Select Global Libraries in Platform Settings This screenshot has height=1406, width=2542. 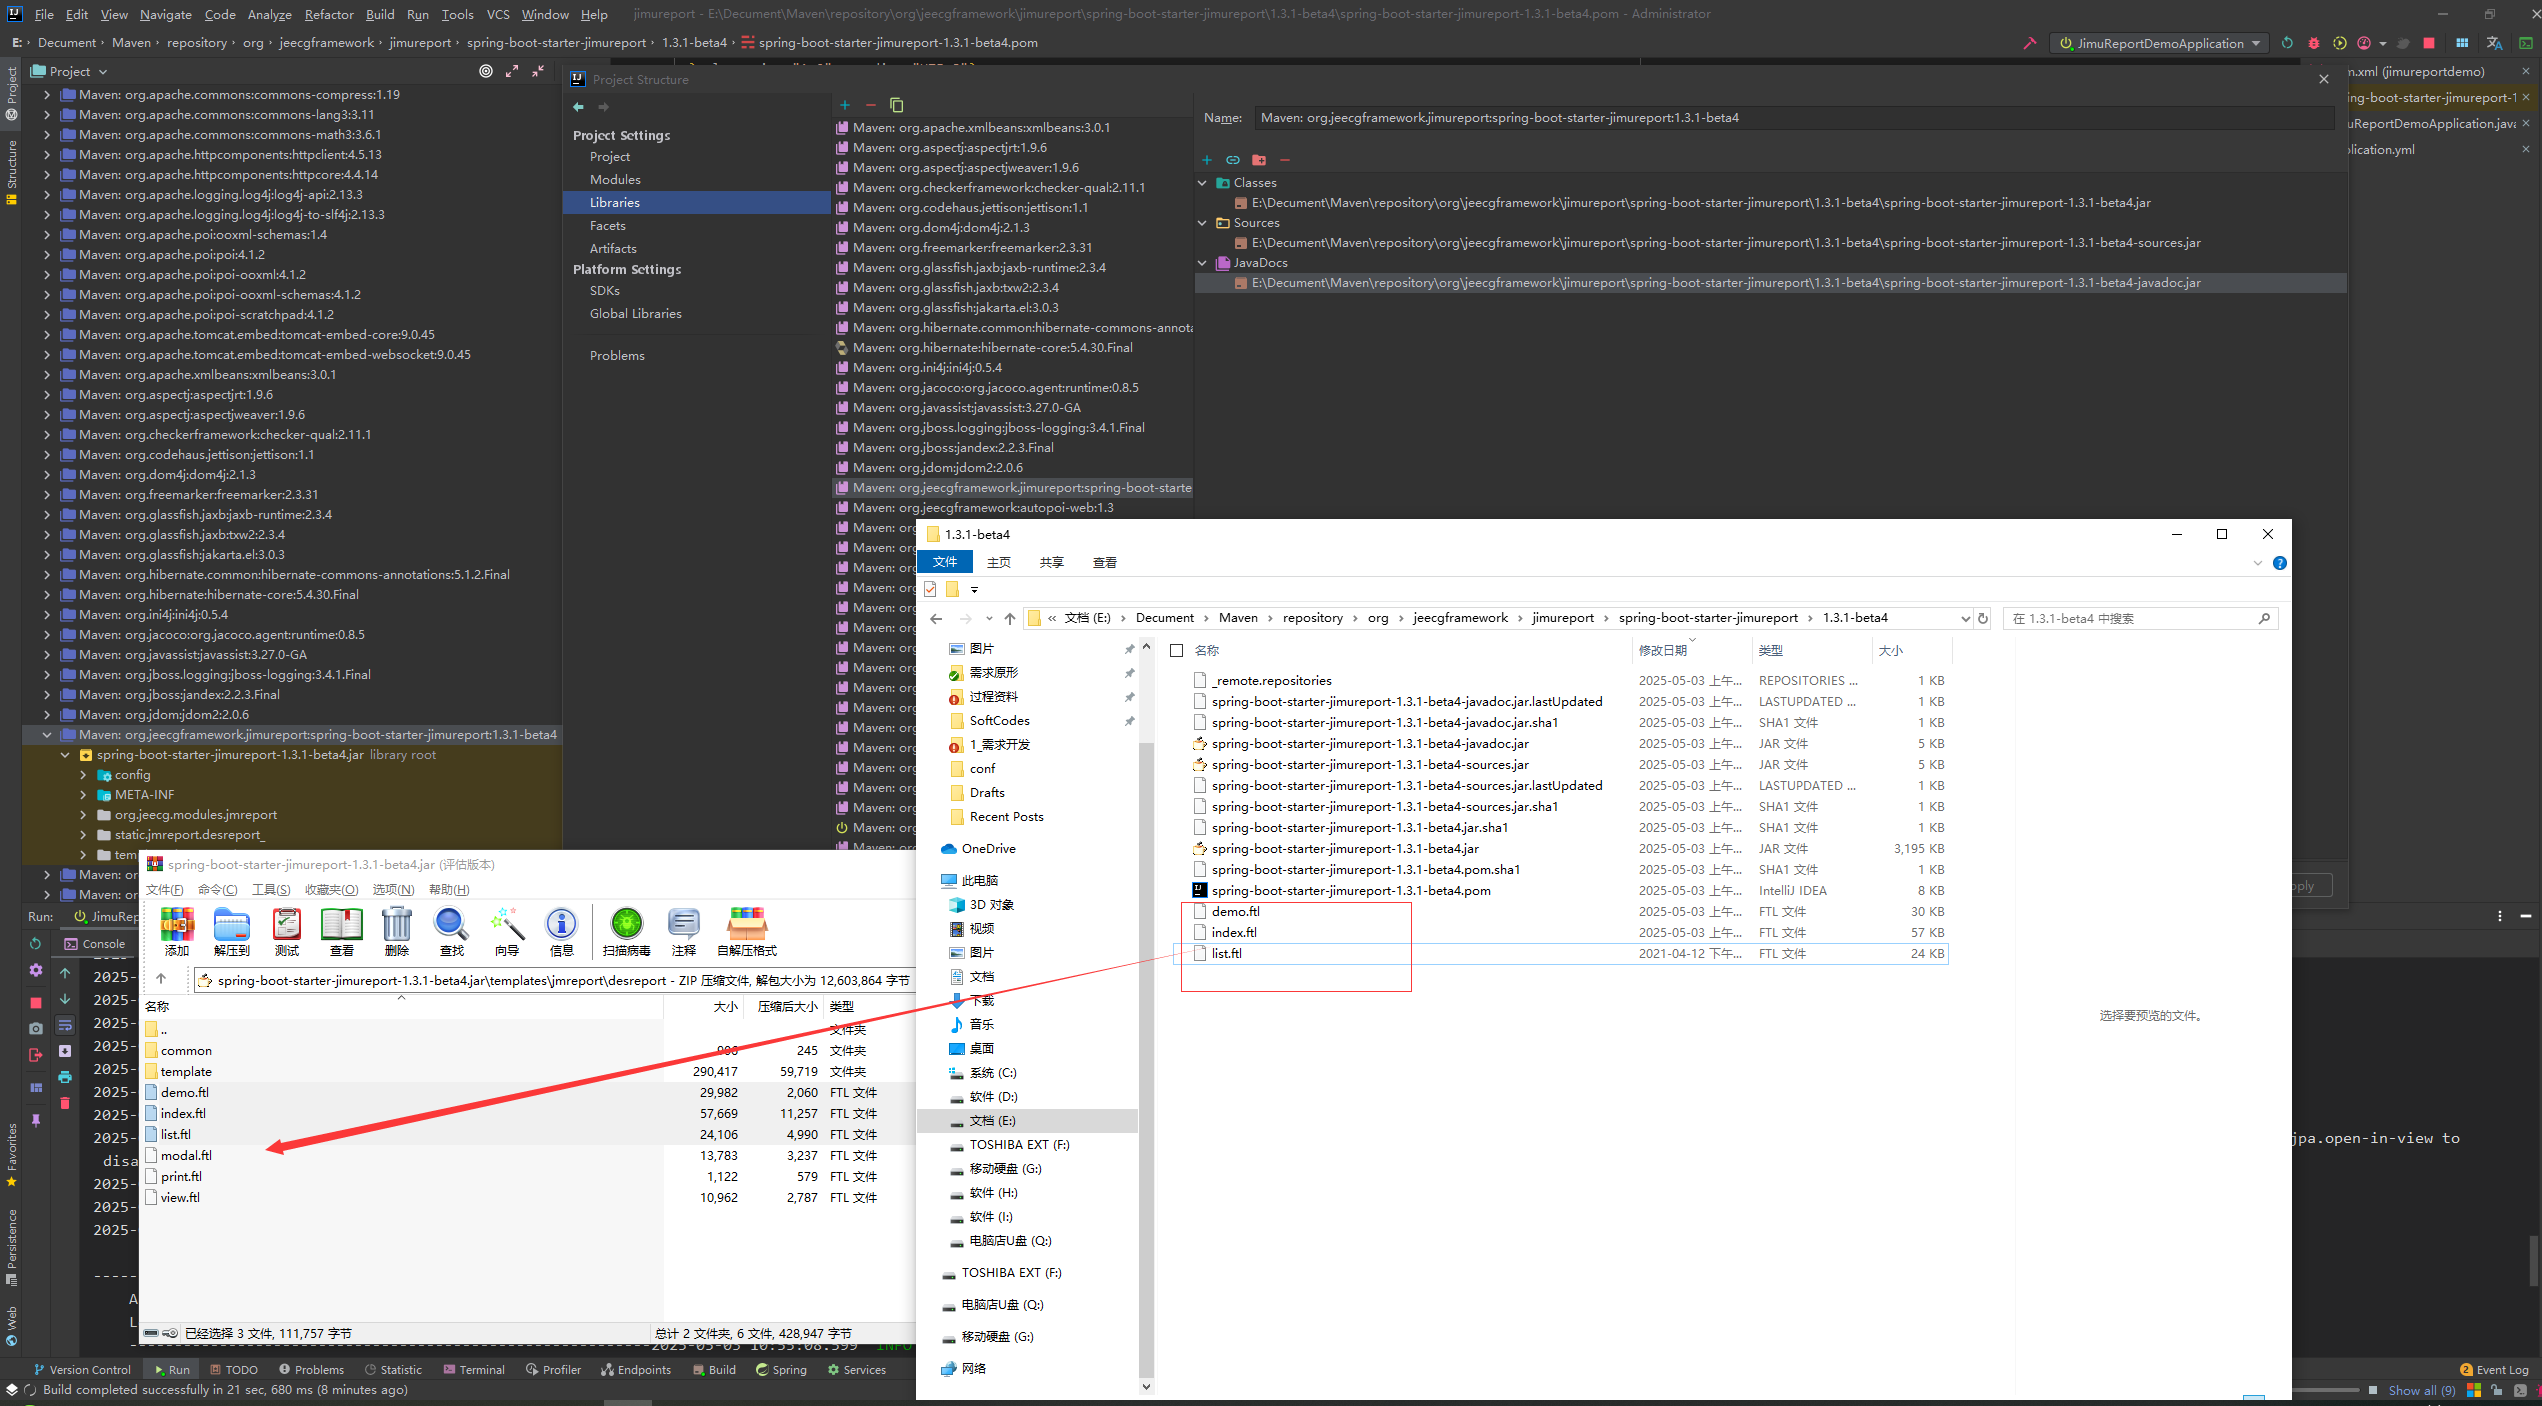coord(635,314)
